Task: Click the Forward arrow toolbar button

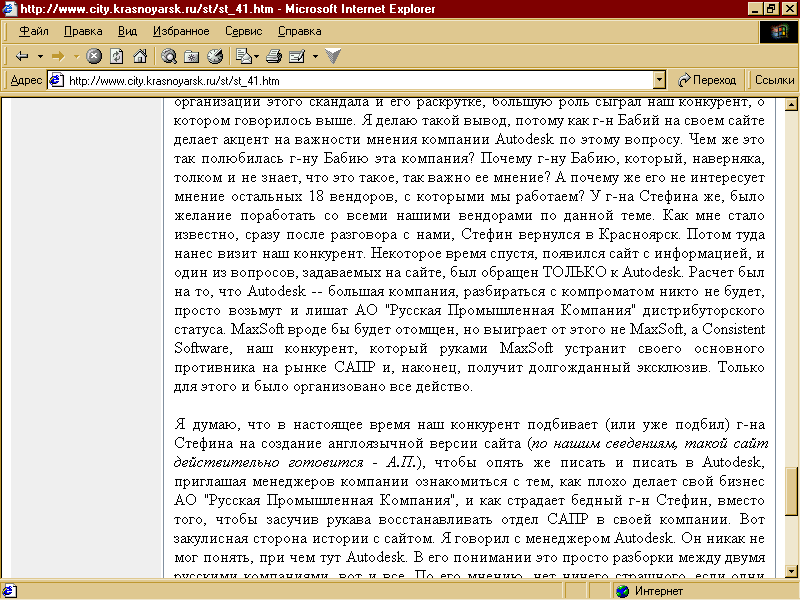Action: (58, 56)
